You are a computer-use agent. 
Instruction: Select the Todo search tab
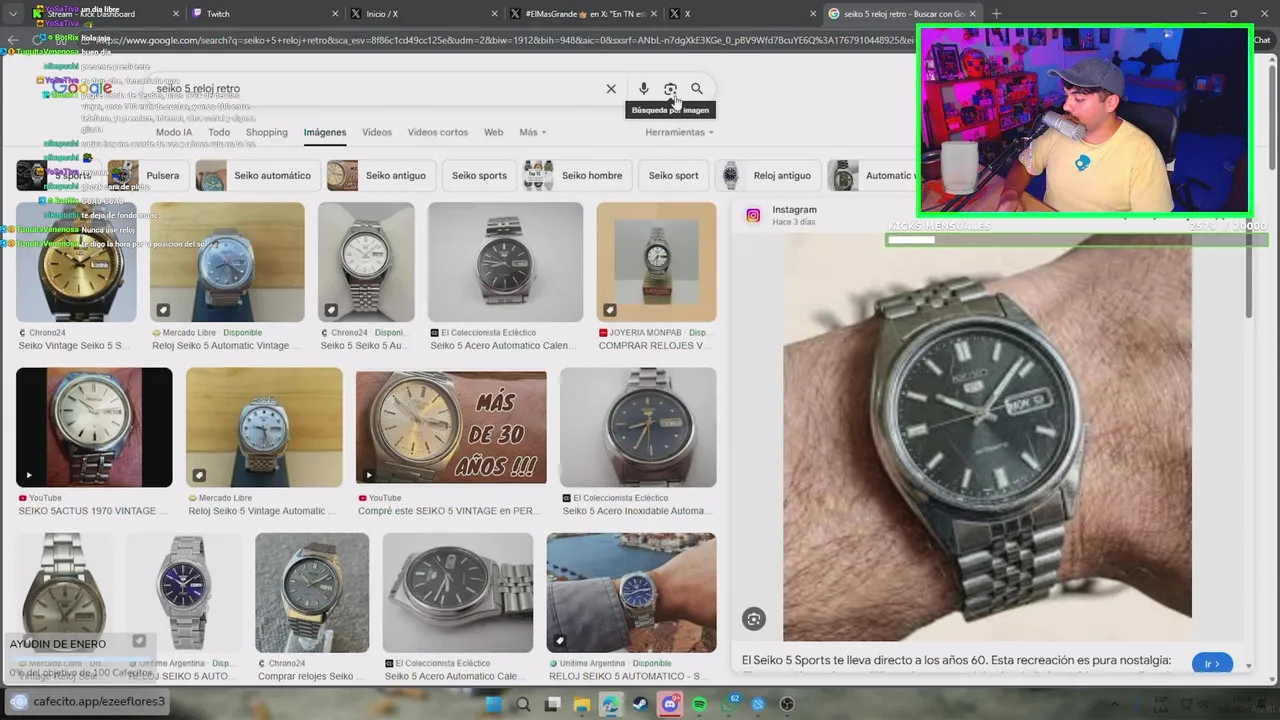pos(219,132)
